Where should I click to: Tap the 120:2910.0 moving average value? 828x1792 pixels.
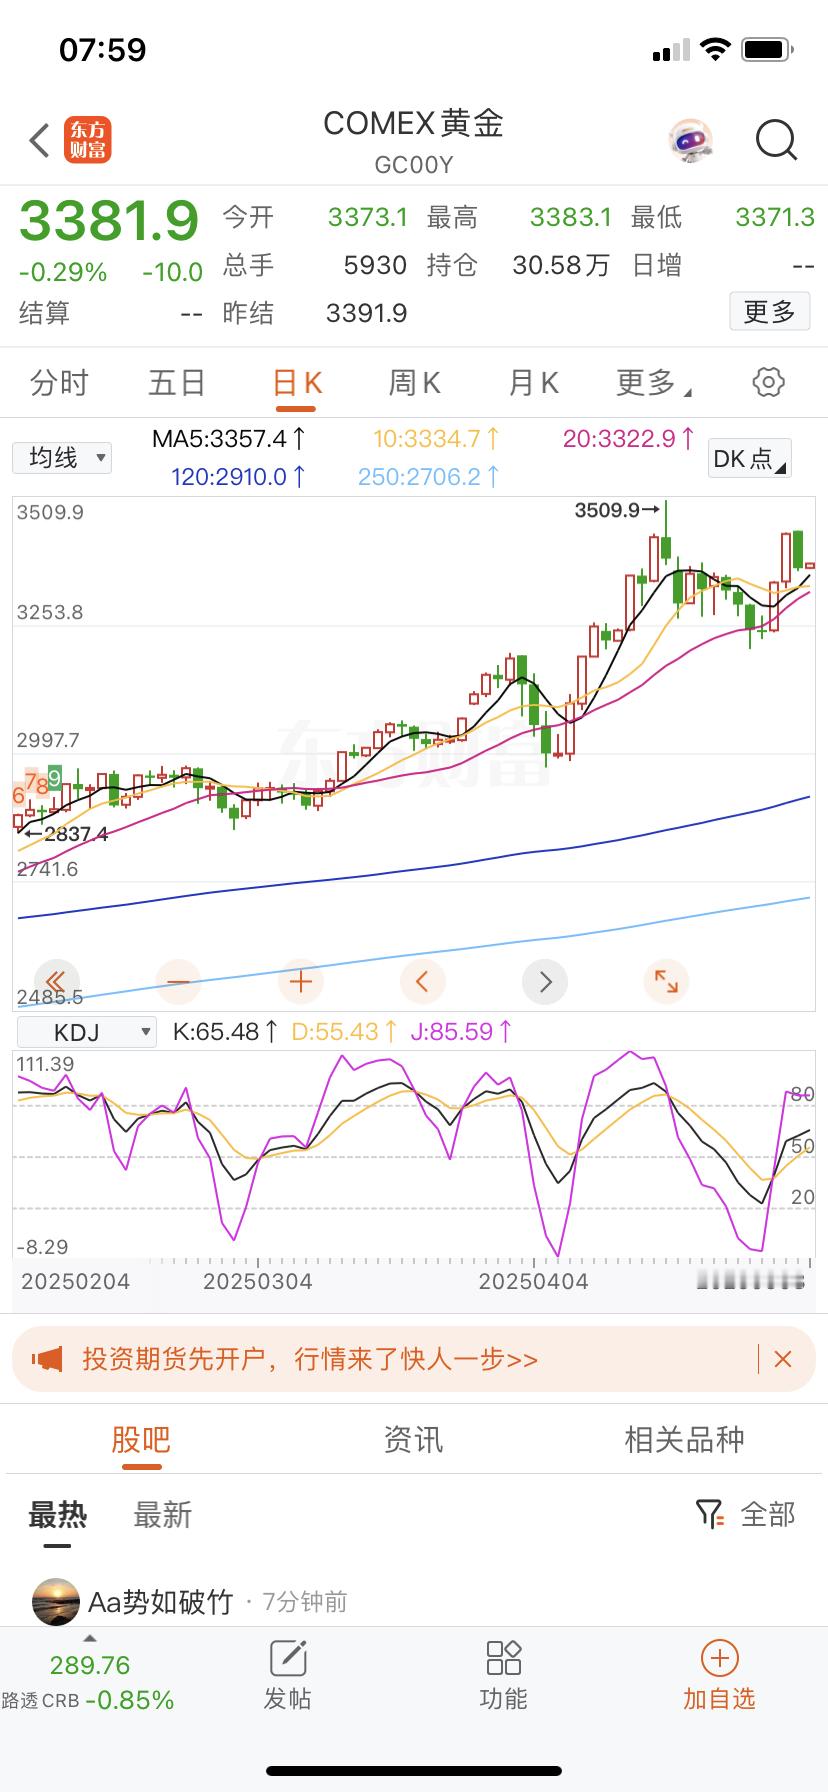coord(238,477)
